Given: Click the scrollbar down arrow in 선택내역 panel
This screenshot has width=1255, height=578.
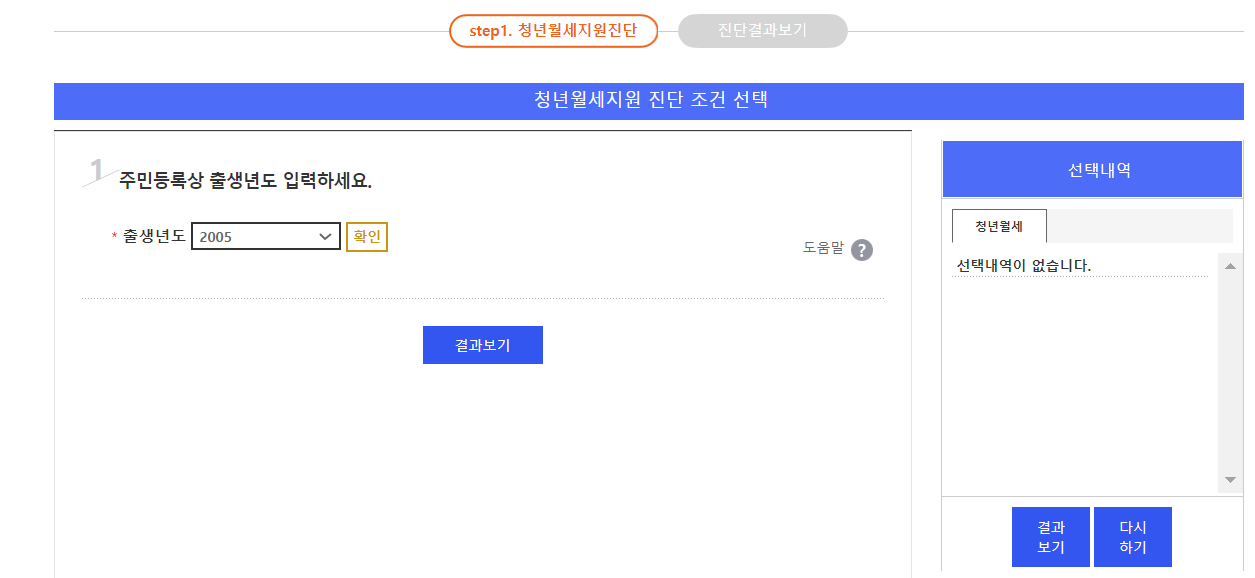Looking at the screenshot, I should coord(1228,479).
